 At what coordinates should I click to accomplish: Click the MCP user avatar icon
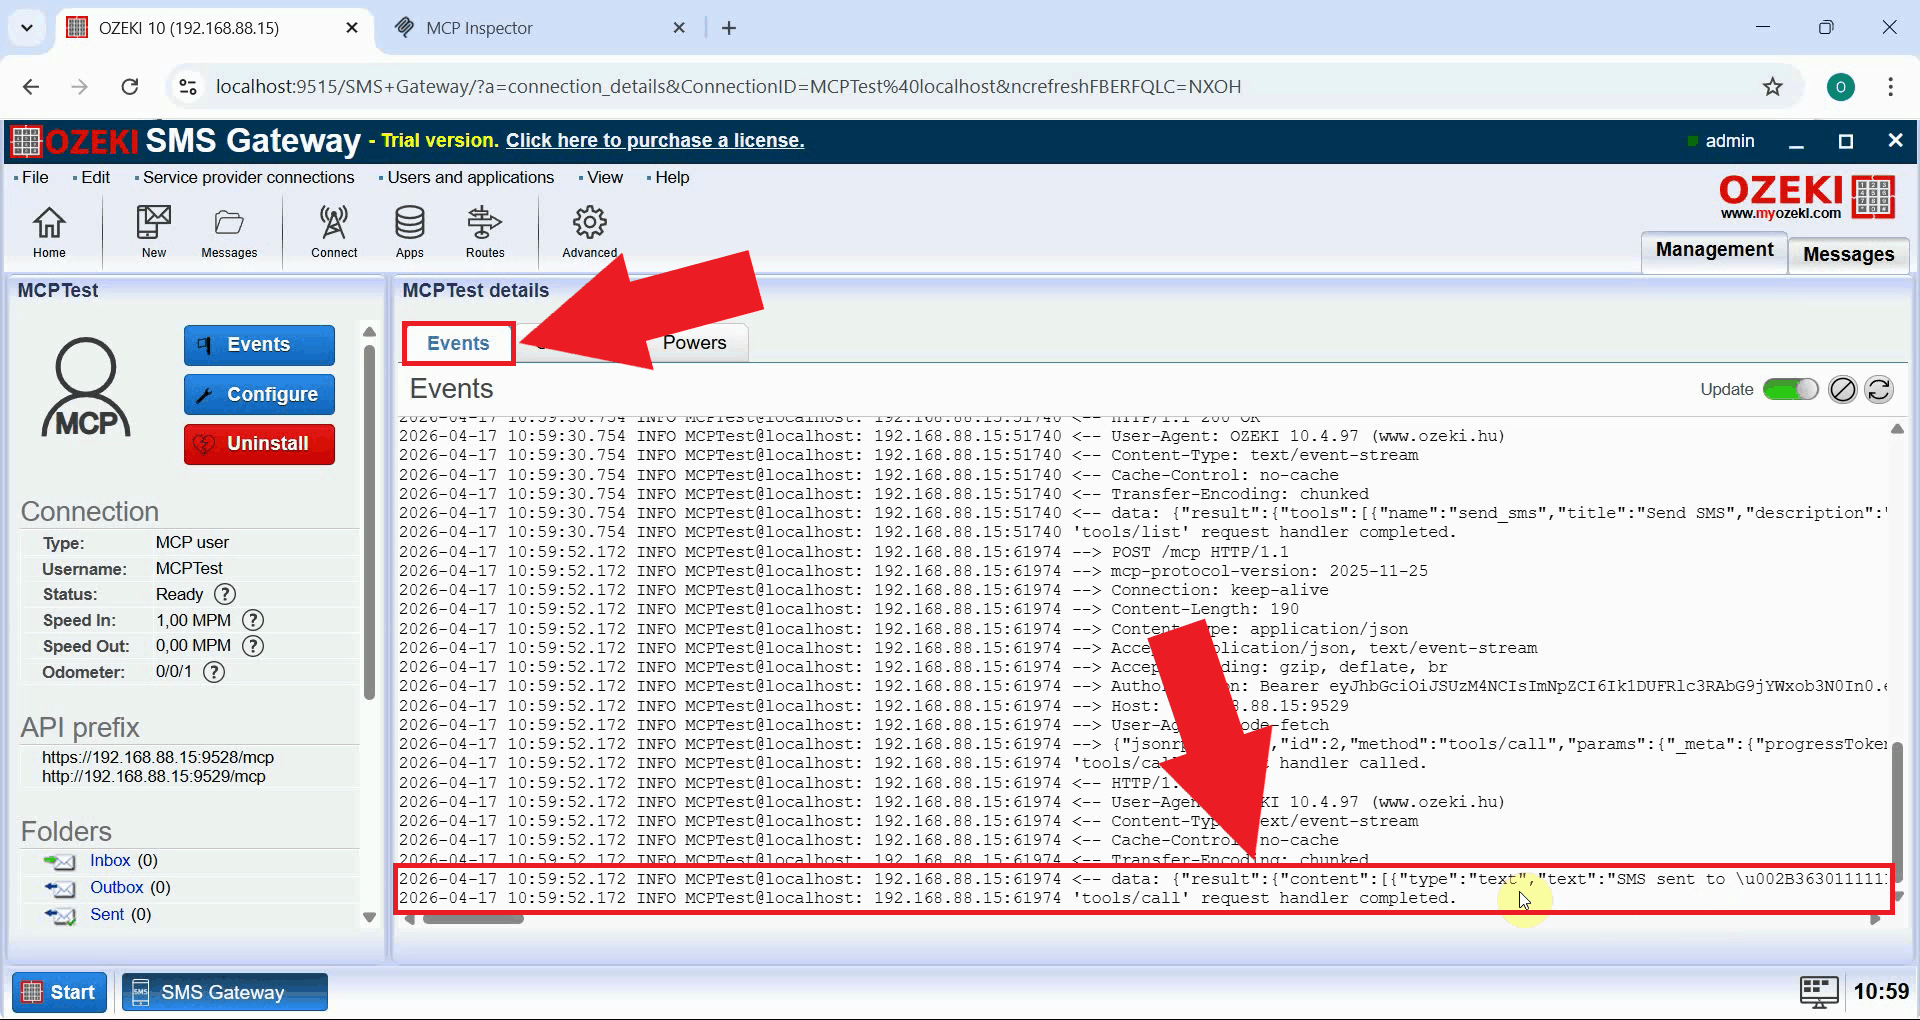click(x=87, y=388)
